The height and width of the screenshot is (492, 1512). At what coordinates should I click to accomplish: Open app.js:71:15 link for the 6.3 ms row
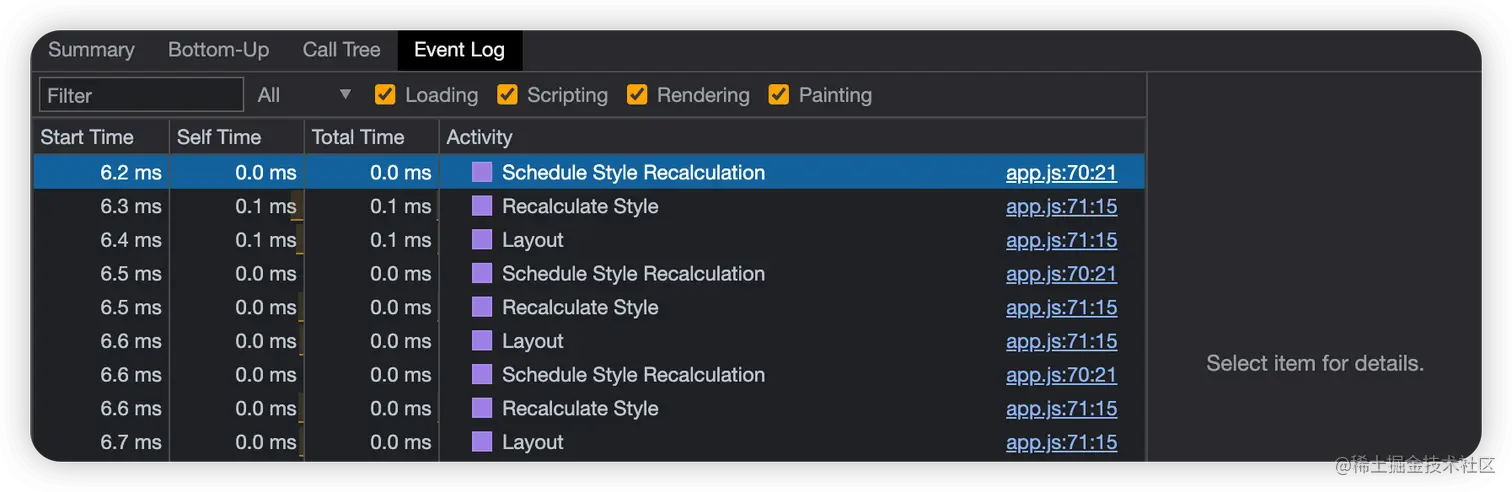(1061, 206)
